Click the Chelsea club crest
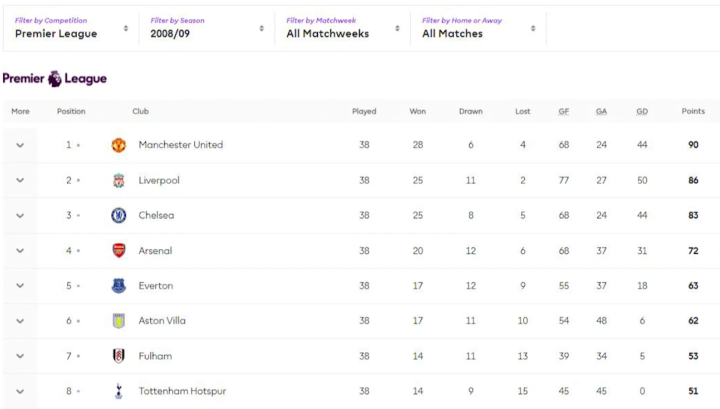Screen dimensions: 720x409 click(x=119, y=215)
